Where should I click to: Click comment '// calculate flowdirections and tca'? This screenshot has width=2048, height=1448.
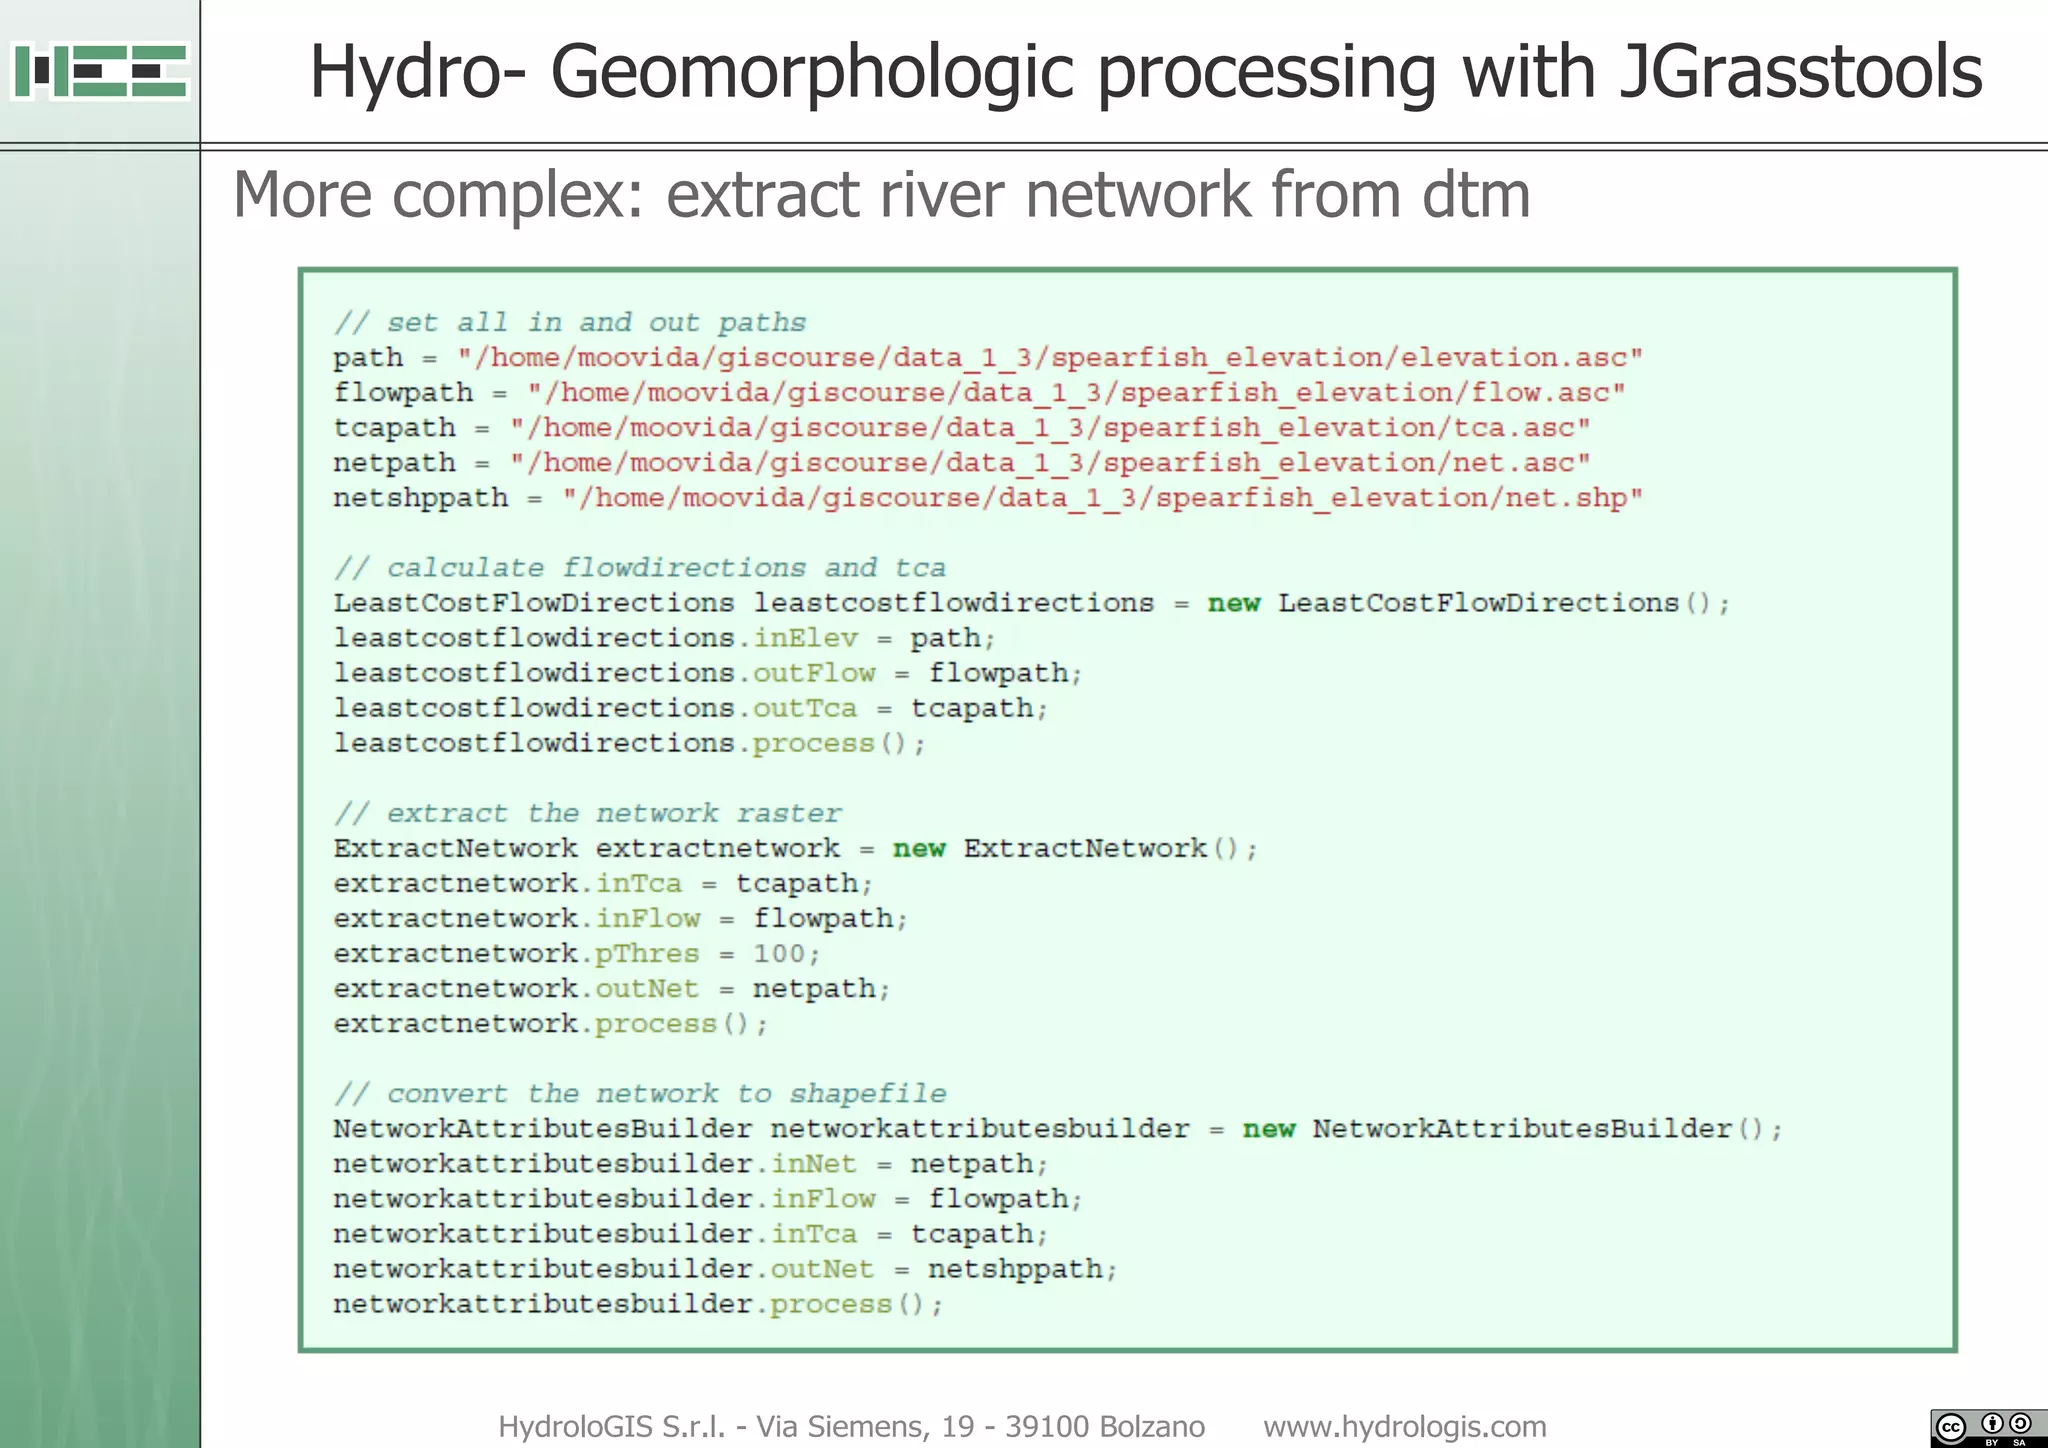coord(640,568)
